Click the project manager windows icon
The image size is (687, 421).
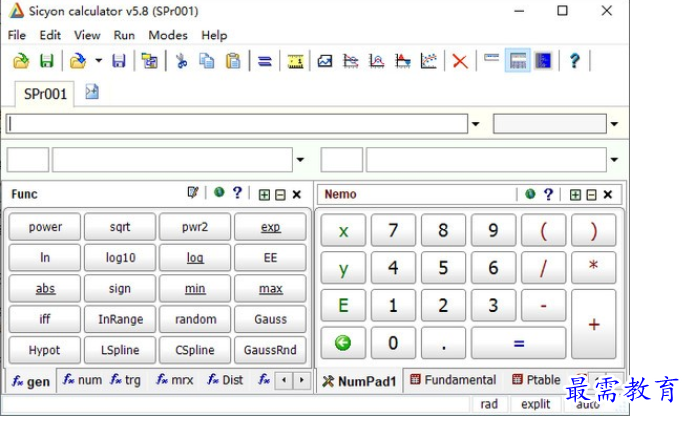(x=149, y=61)
